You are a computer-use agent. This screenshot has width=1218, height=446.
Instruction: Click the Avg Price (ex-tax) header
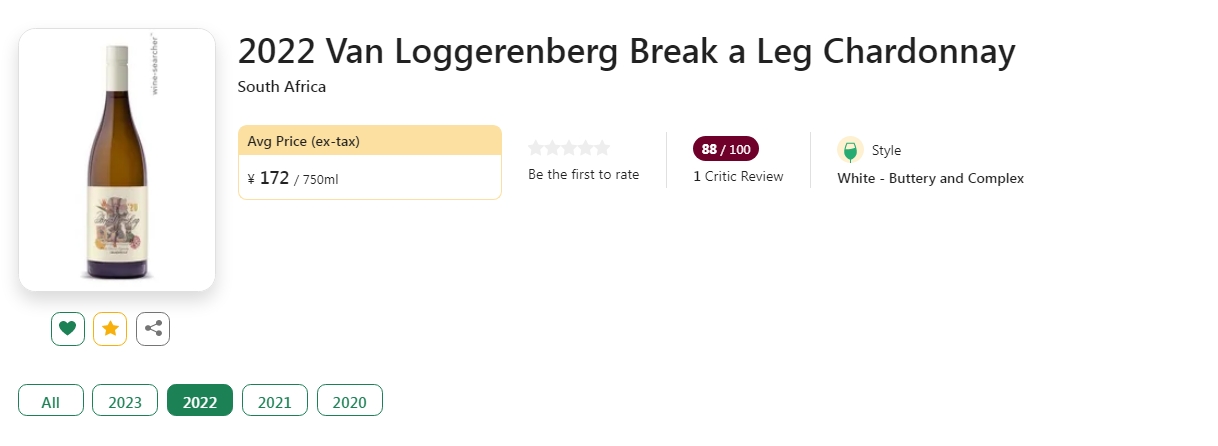(x=369, y=141)
